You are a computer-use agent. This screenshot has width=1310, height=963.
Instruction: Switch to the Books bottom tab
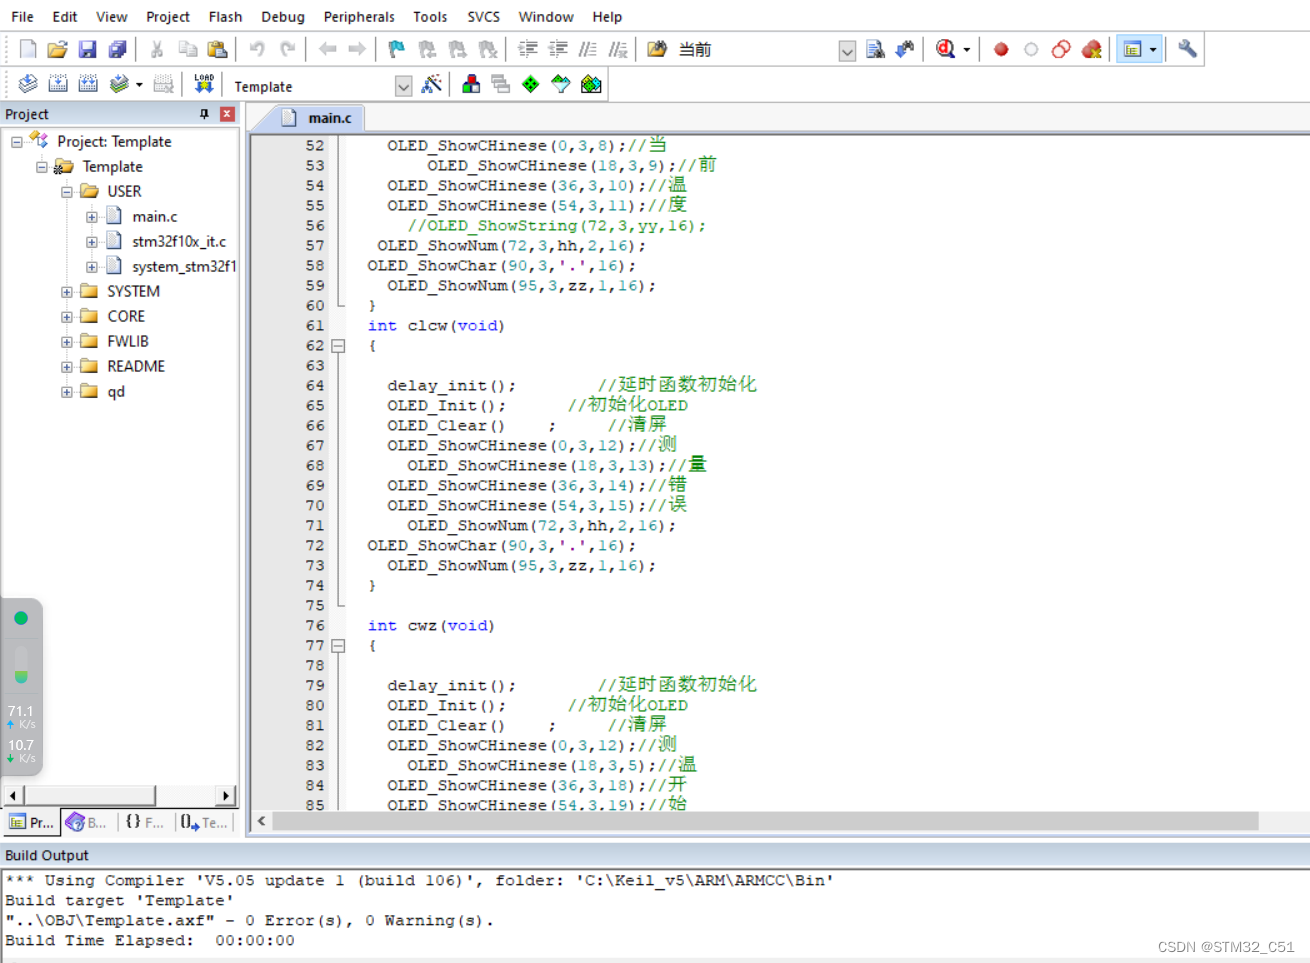click(87, 822)
